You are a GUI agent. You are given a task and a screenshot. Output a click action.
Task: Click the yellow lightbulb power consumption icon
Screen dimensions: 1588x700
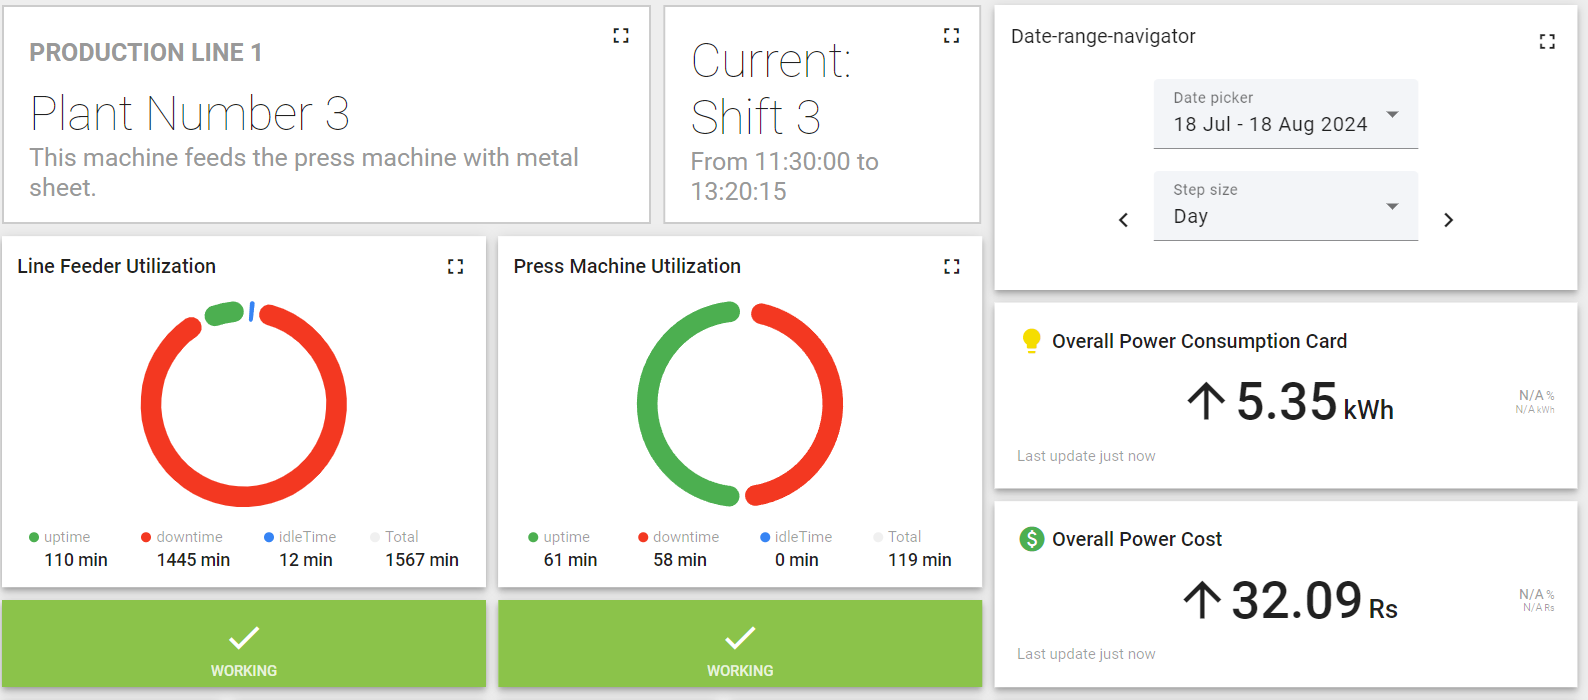click(x=1031, y=341)
